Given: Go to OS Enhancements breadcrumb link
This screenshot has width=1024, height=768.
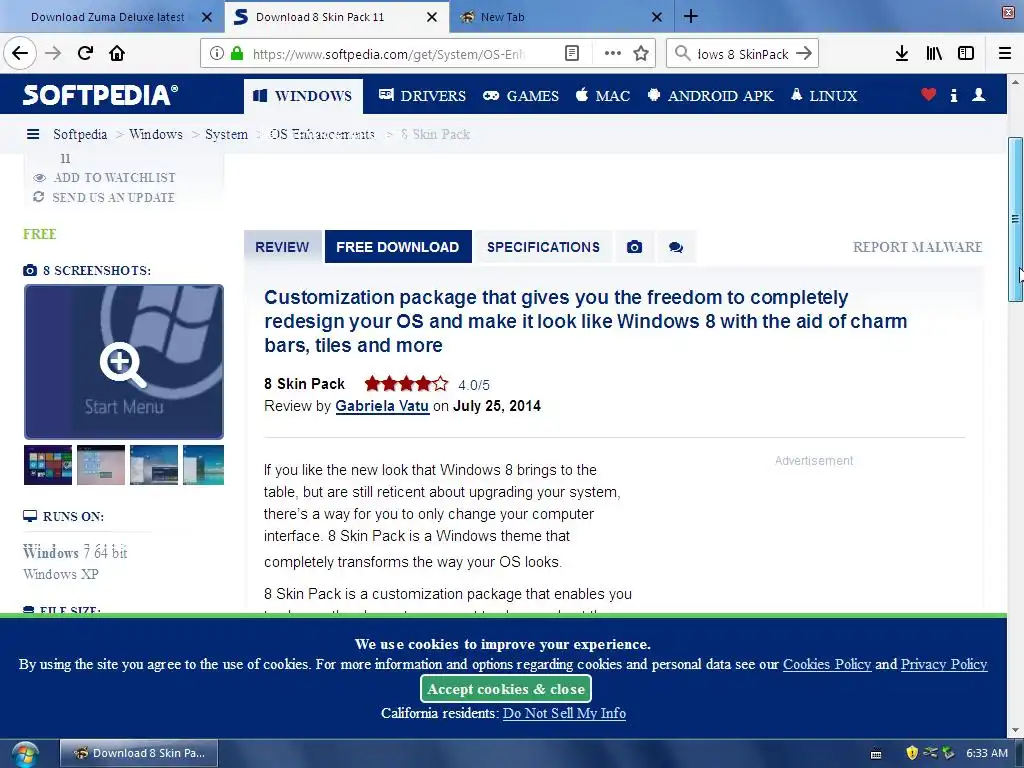Looking at the screenshot, I should (322, 134).
